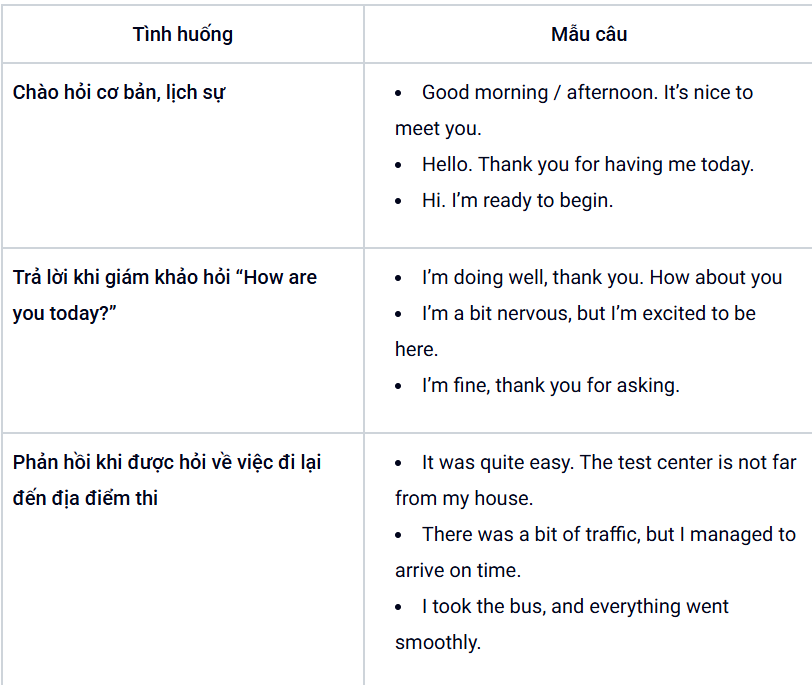Click the bullet before "Hi. I'm ready"
This screenshot has width=812, height=685.
pyautogui.click(x=399, y=200)
